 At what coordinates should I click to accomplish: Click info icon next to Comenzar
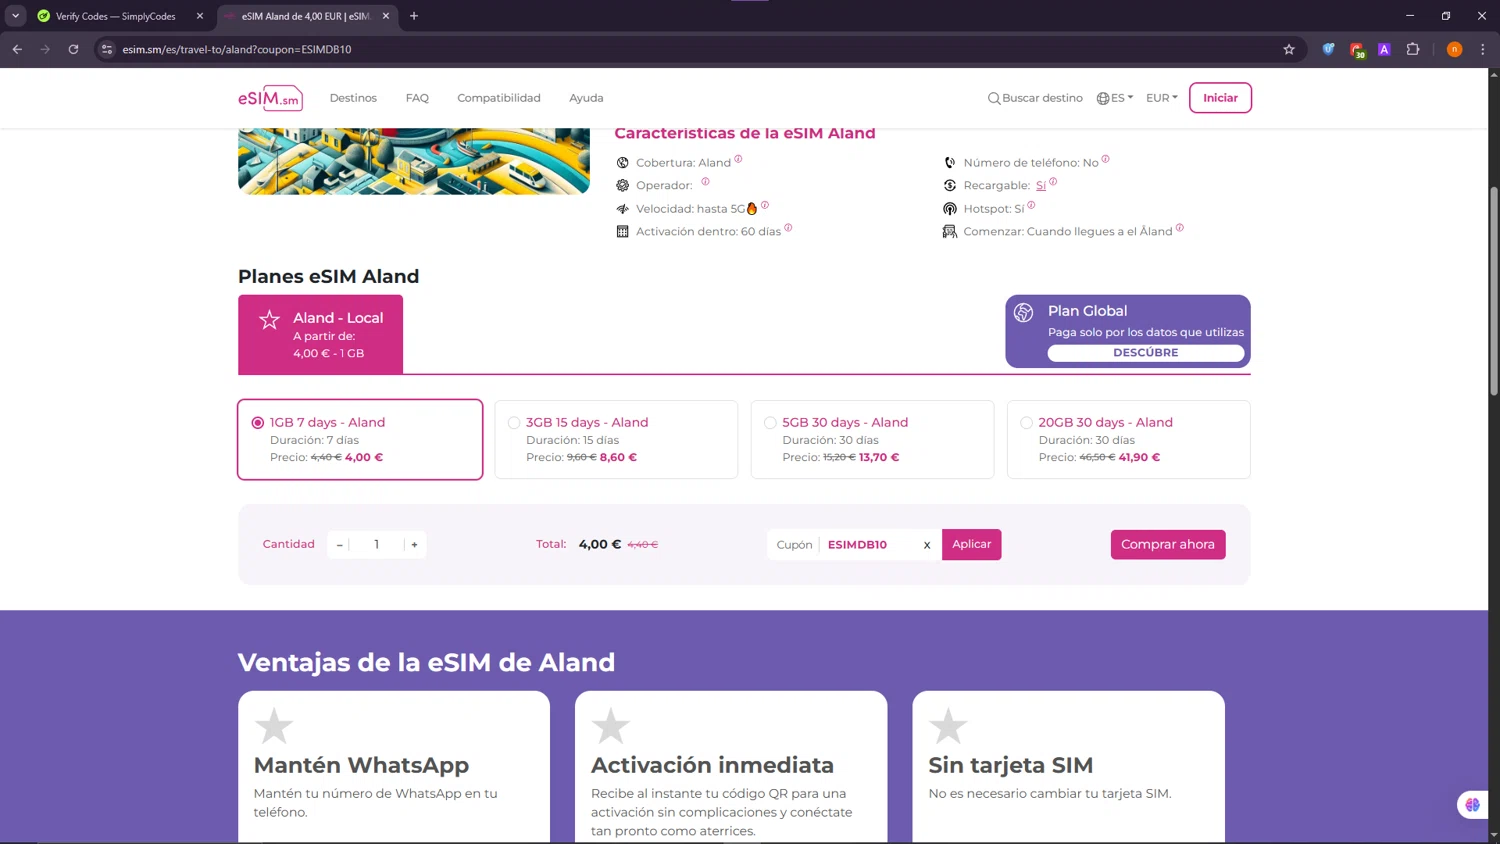click(x=1179, y=228)
